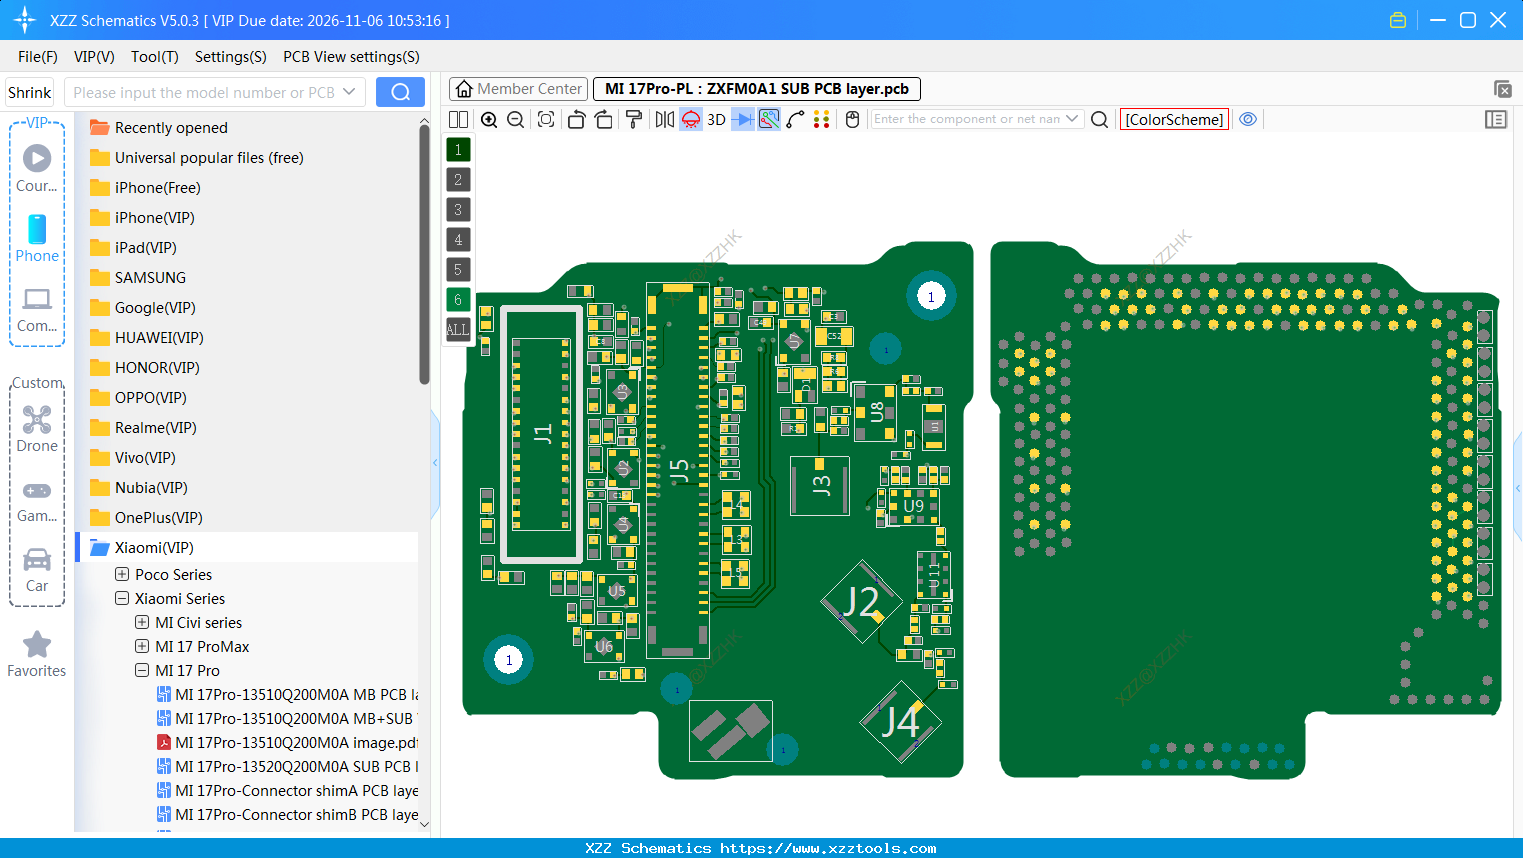Select the paint roller tool

[634, 119]
